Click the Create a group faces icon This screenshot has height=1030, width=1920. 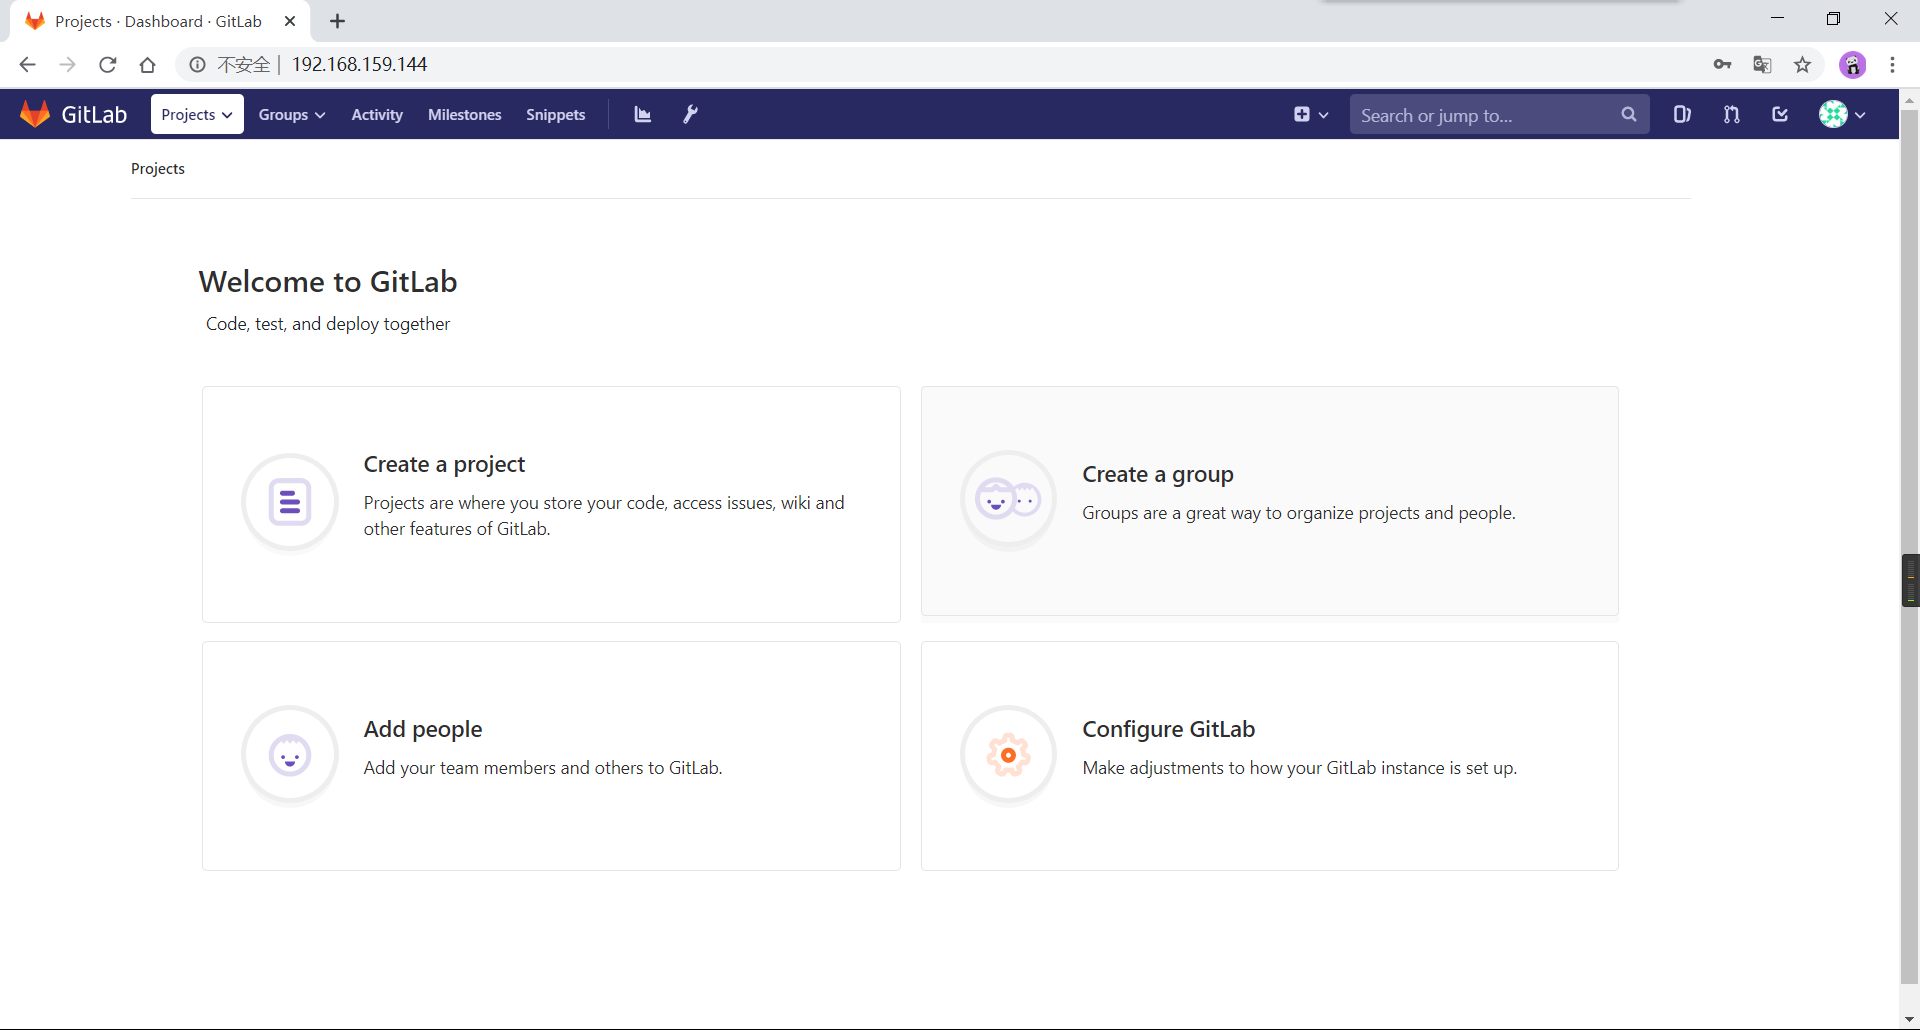(x=1008, y=499)
